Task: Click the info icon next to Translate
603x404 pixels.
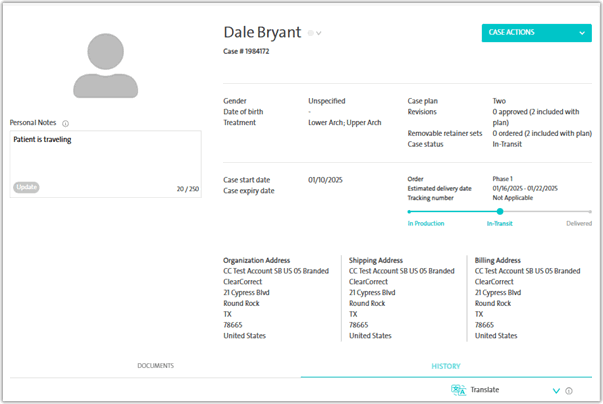Action: tap(569, 391)
